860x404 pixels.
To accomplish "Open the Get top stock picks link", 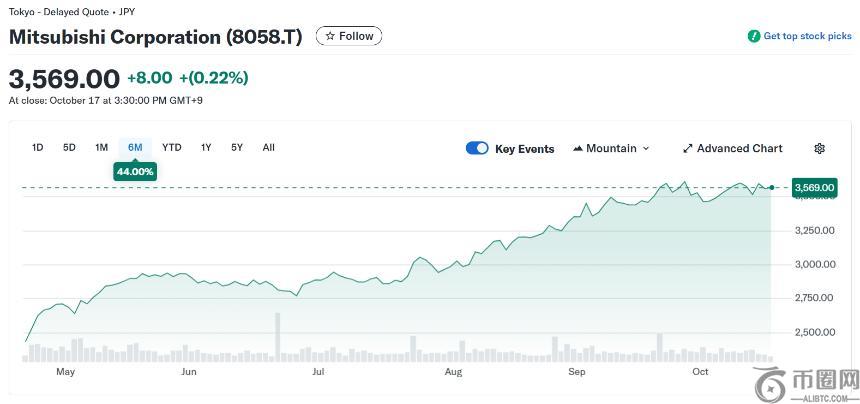I will [807, 36].
